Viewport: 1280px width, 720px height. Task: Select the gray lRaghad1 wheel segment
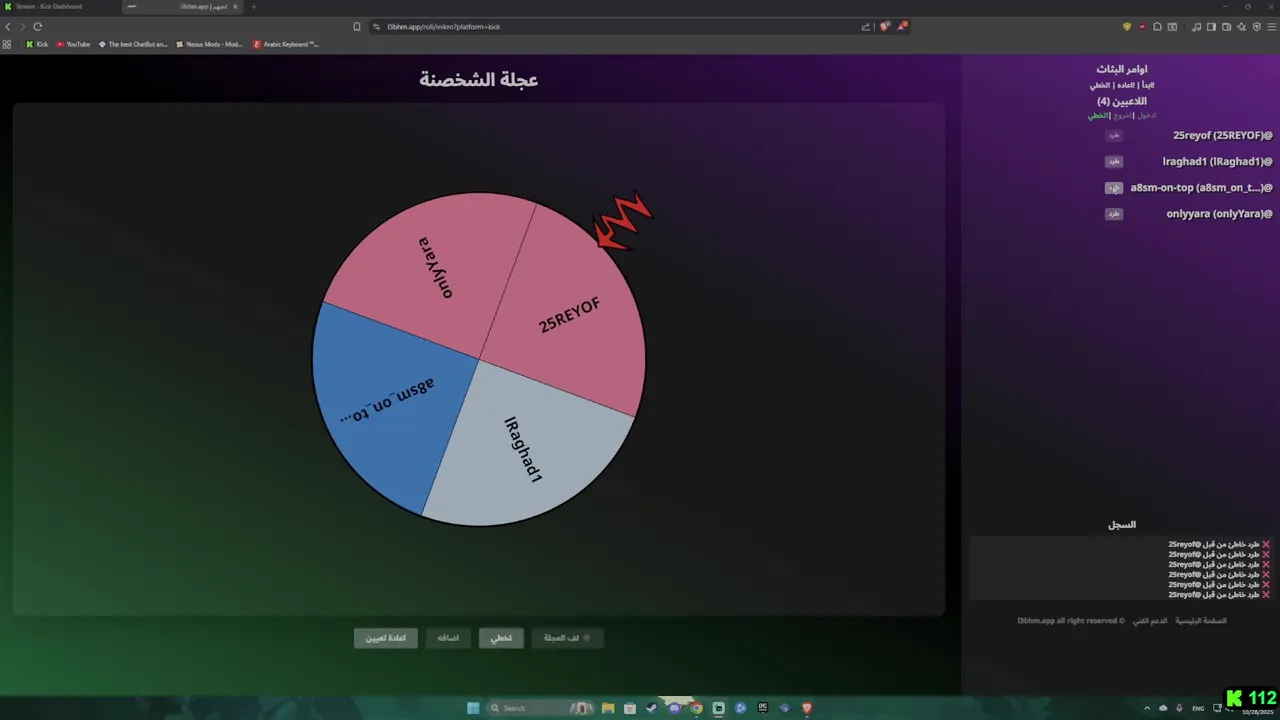525,450
